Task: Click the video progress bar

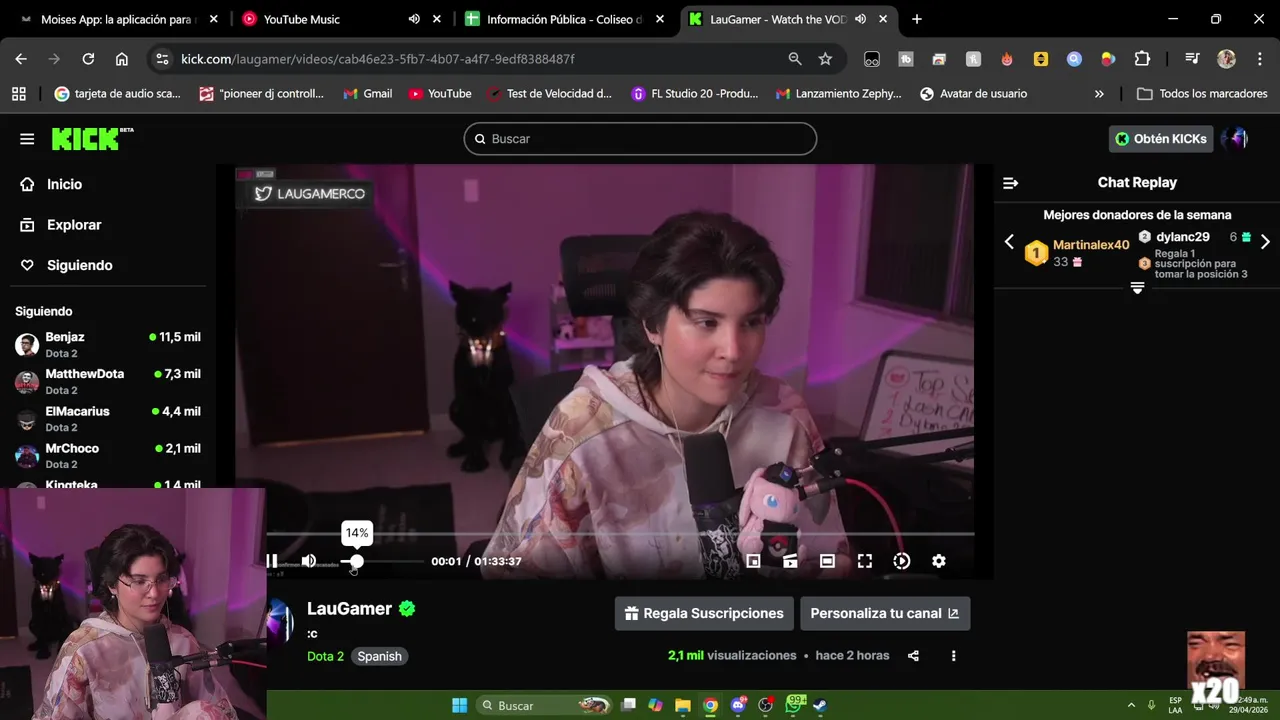Action: click(x=620, y=535)
